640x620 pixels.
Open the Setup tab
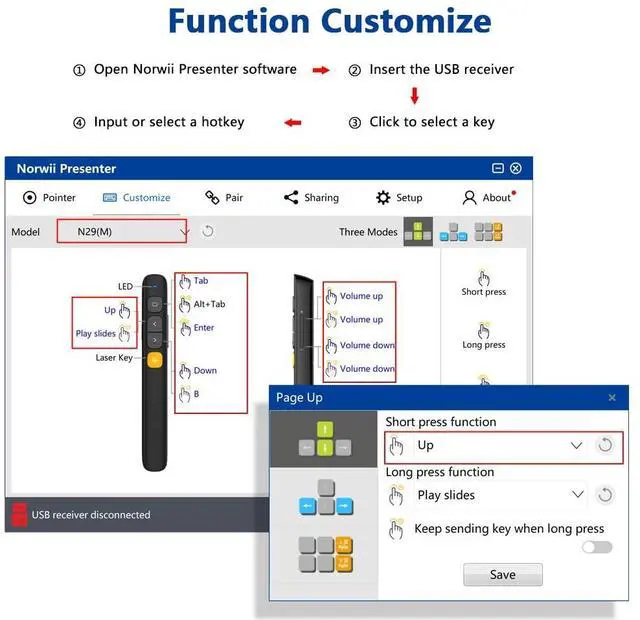coord(399,198)
